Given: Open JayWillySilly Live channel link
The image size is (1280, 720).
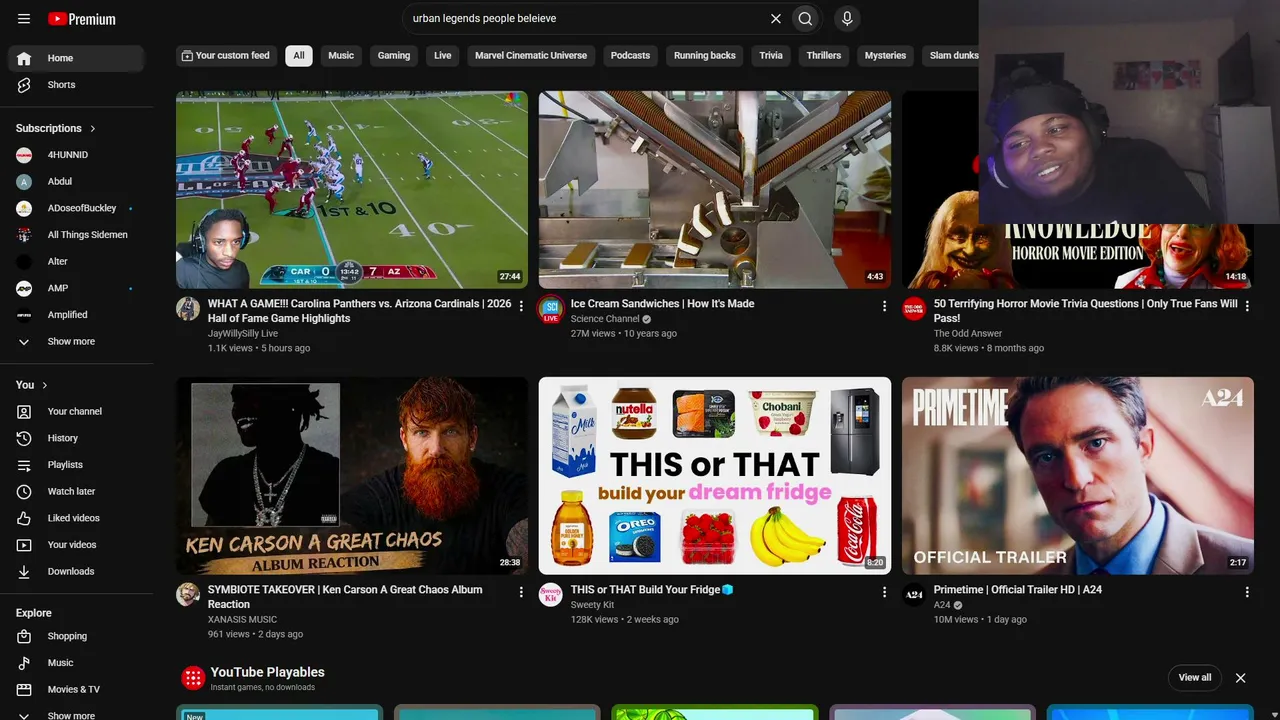Looking at the screenshot, I should [243, 333].
